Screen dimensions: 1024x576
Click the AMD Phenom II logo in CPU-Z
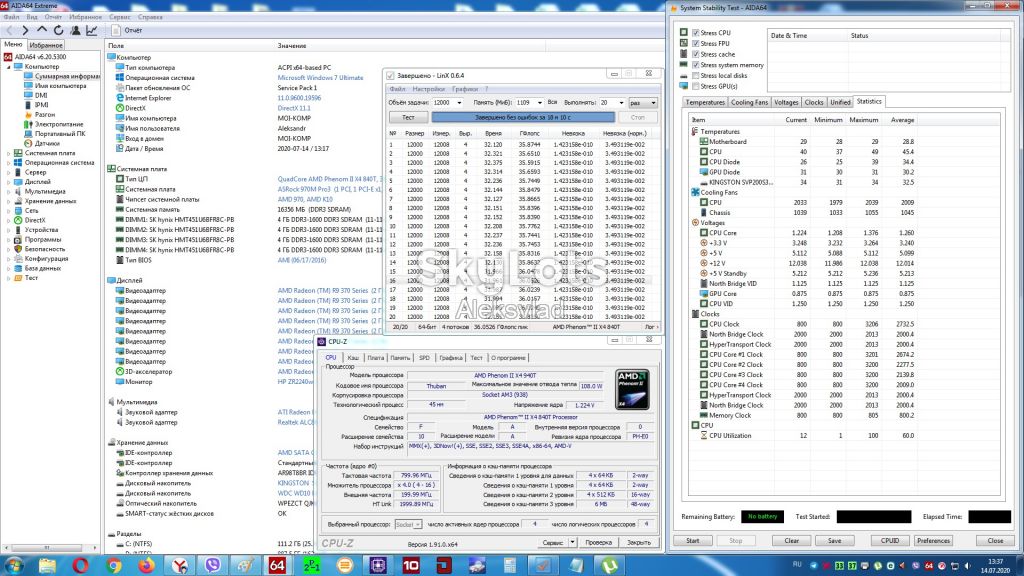pyautogui.click(x=632, y=389)
